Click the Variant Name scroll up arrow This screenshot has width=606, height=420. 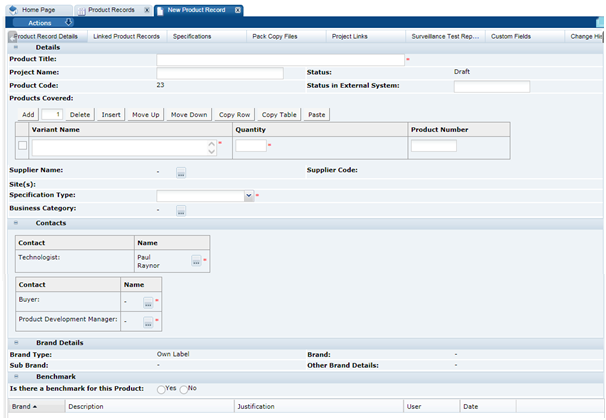(211, 144)
